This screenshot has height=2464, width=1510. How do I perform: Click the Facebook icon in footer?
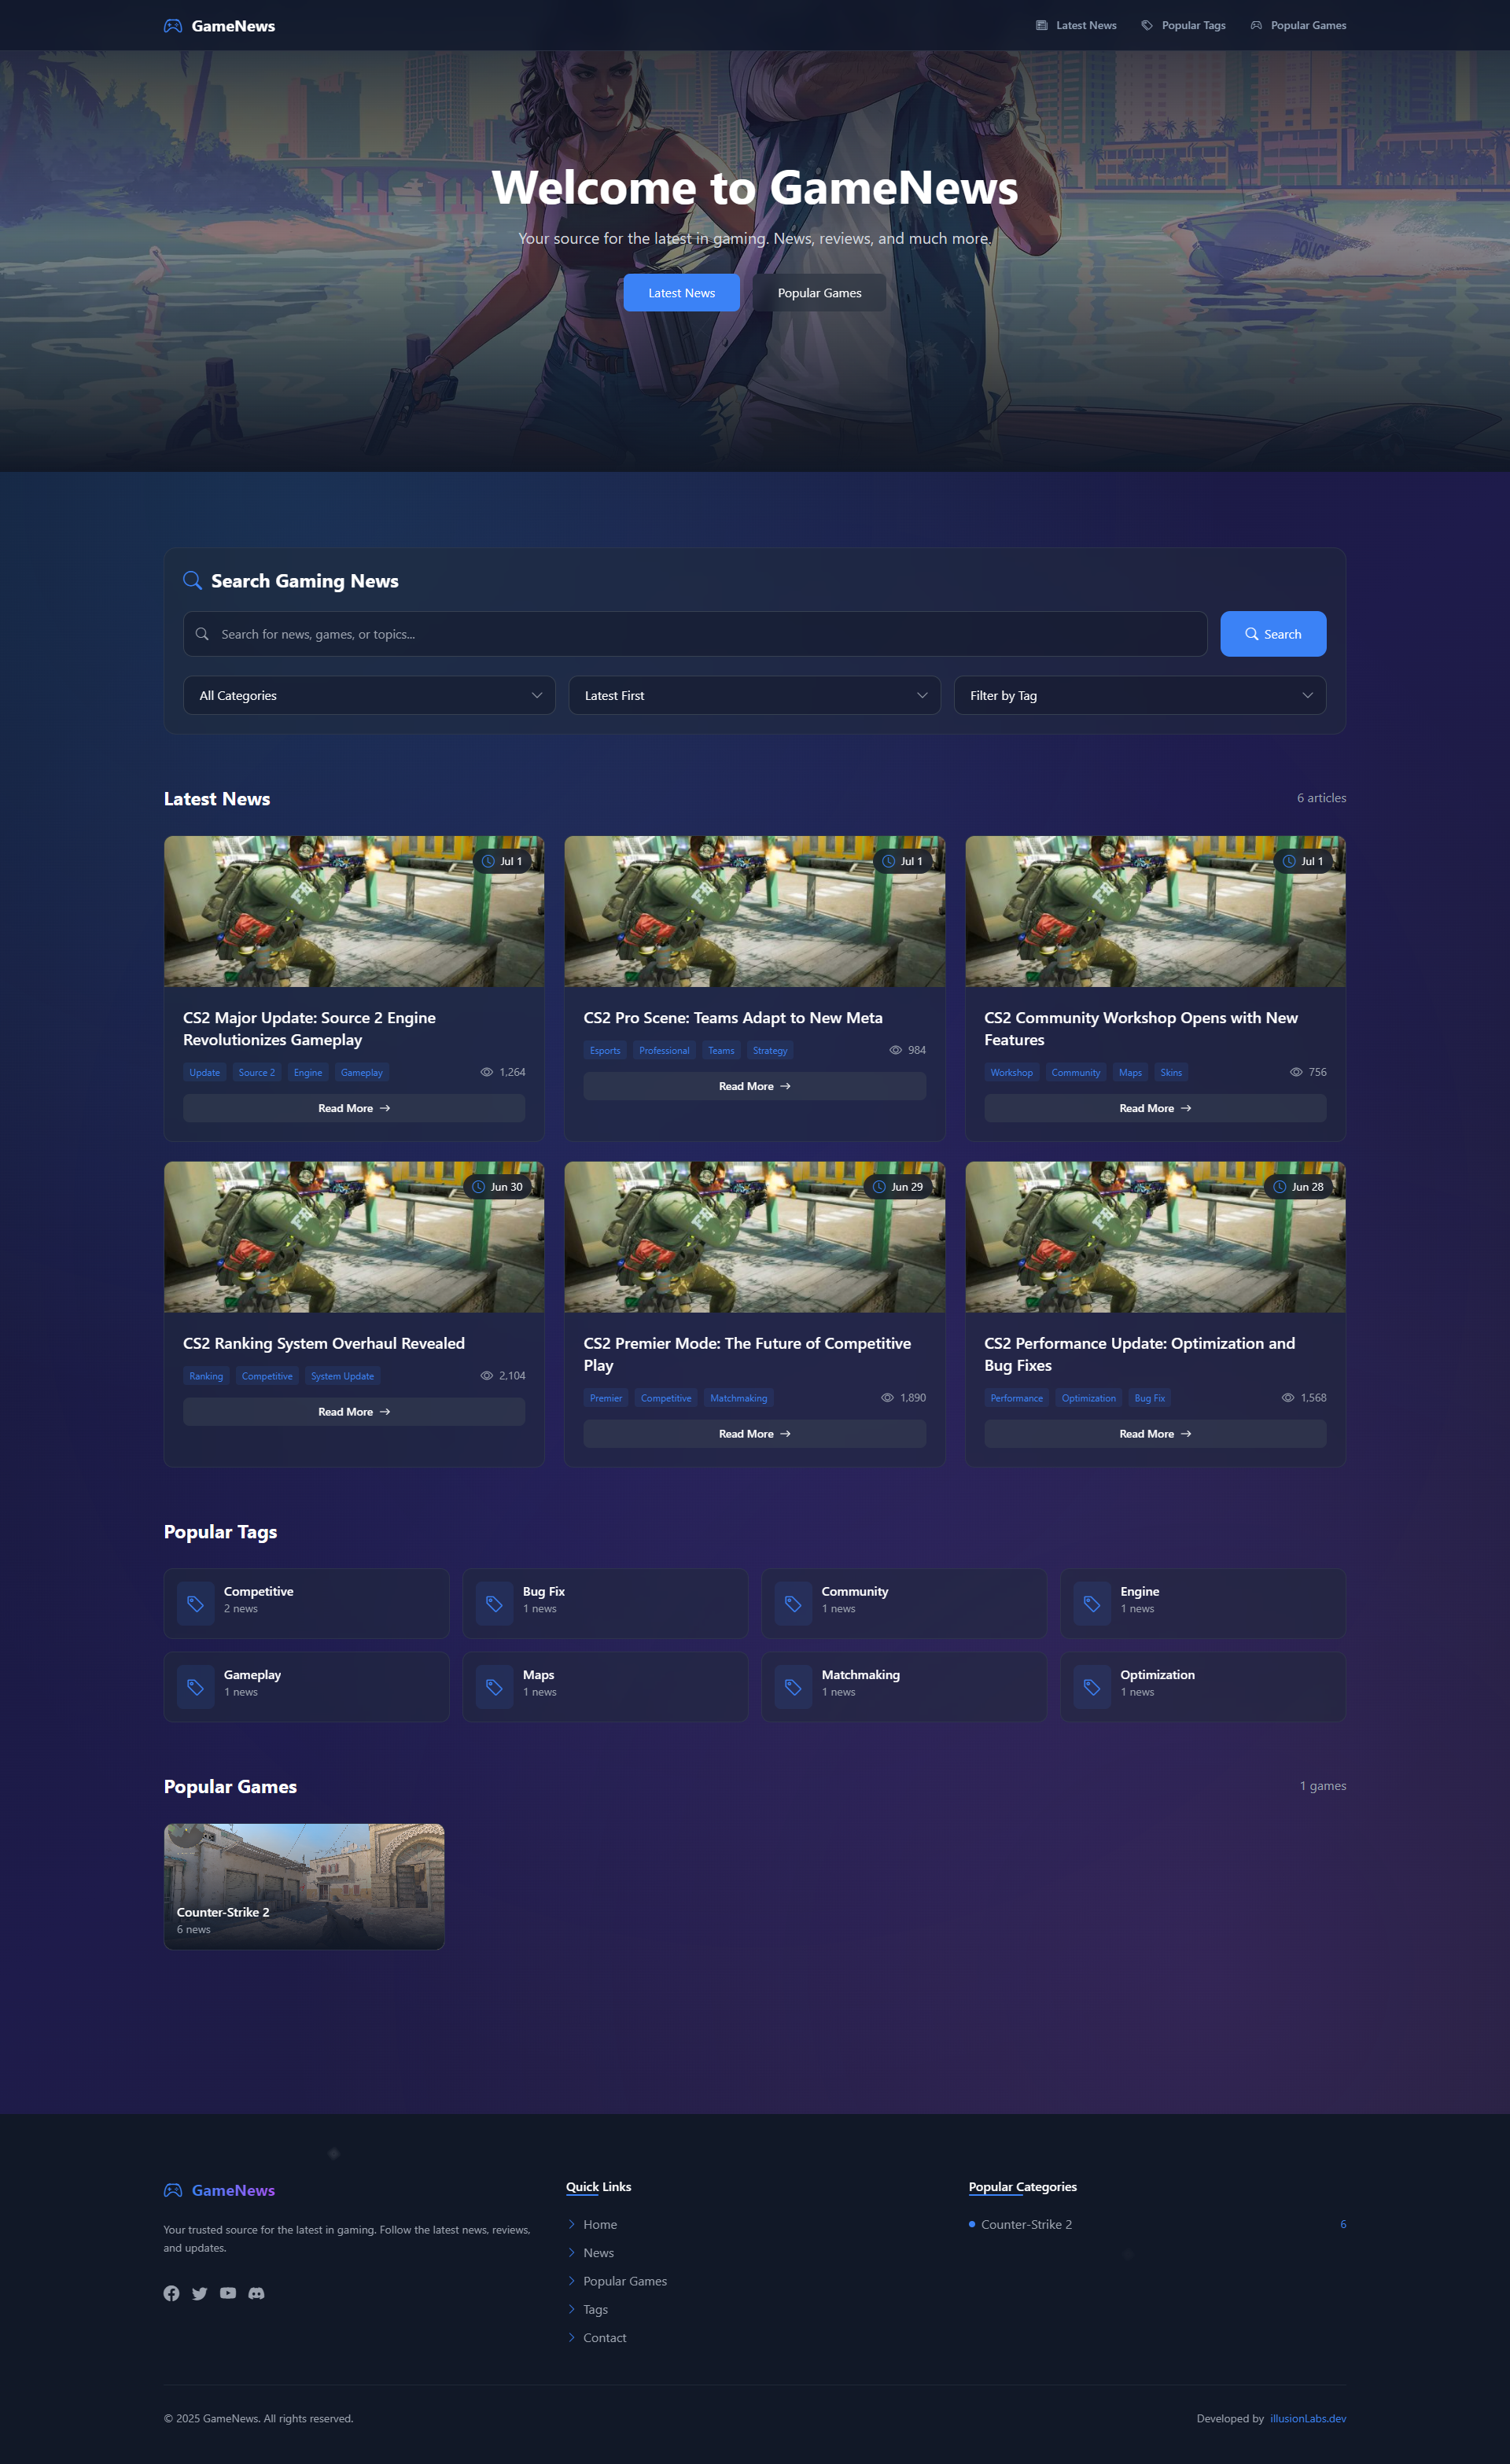(171, 2293)
